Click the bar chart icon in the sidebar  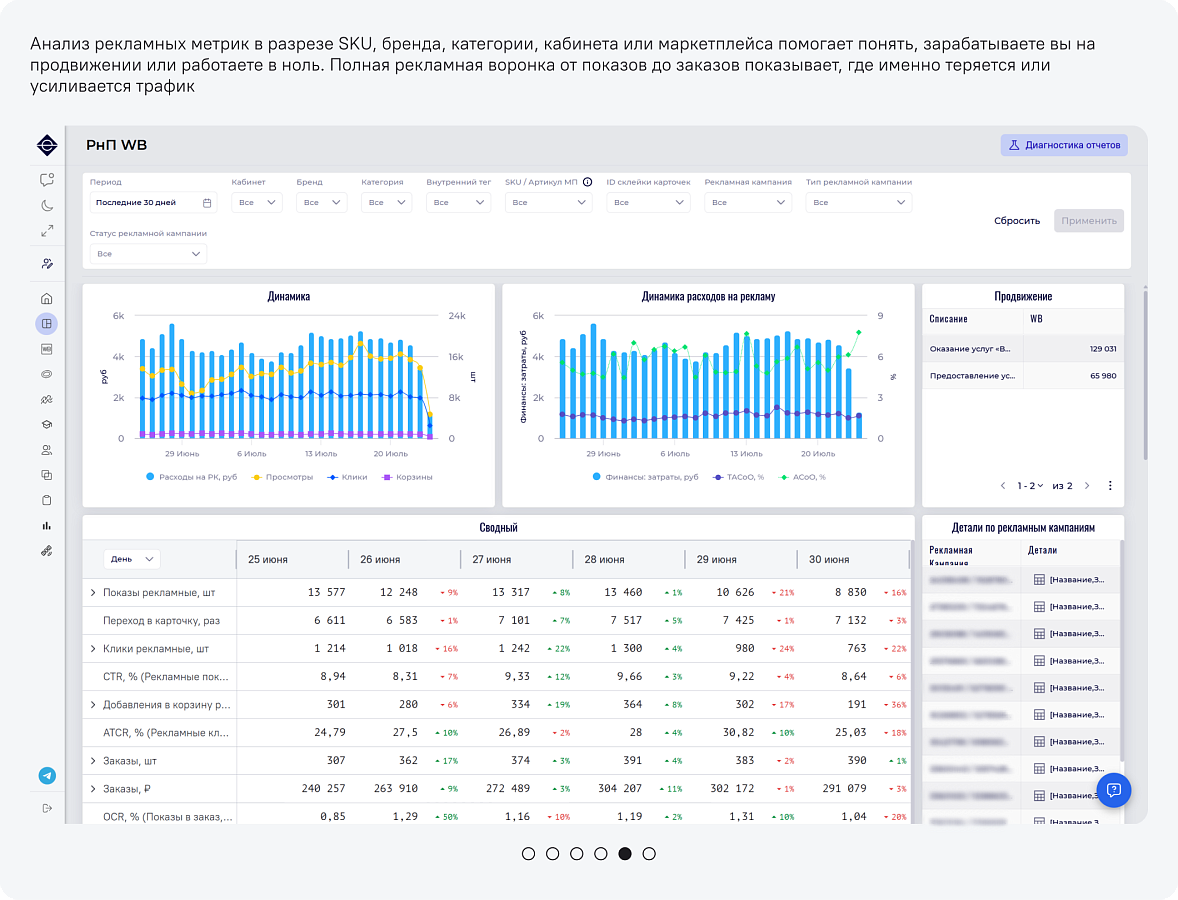coord(47,525)
